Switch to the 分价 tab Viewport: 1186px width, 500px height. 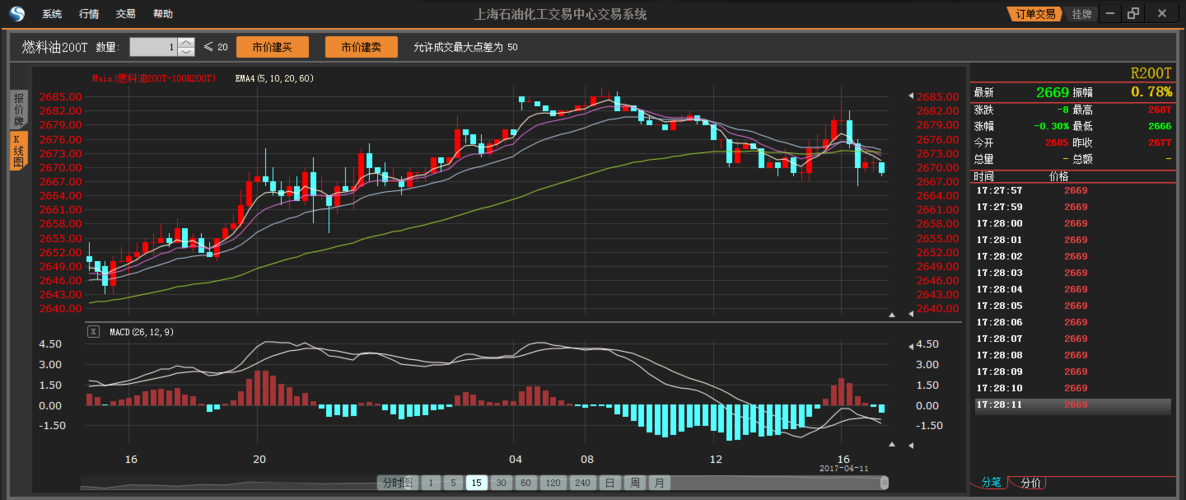tap(1030, 482)
